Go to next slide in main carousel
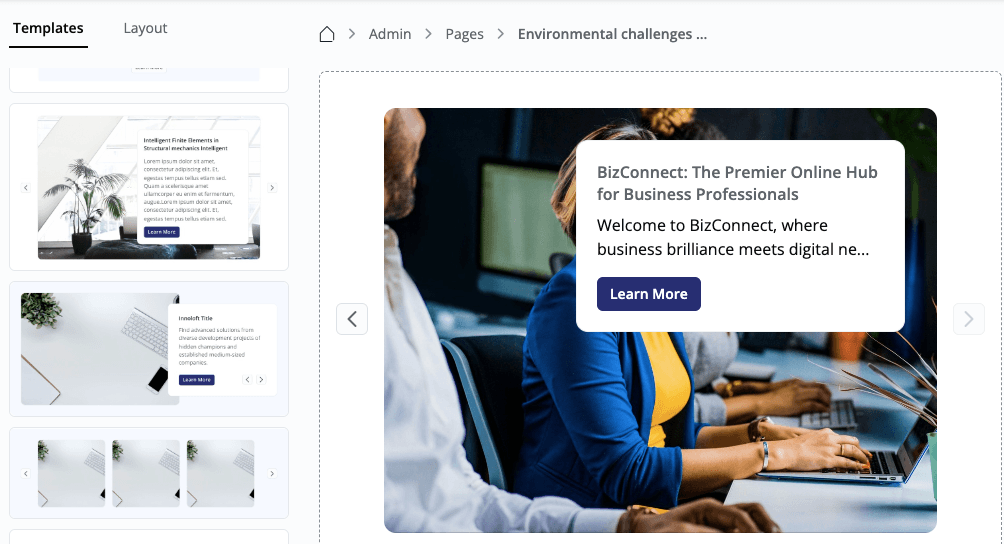The image size is (1004, 544). (x=968, y=319)
